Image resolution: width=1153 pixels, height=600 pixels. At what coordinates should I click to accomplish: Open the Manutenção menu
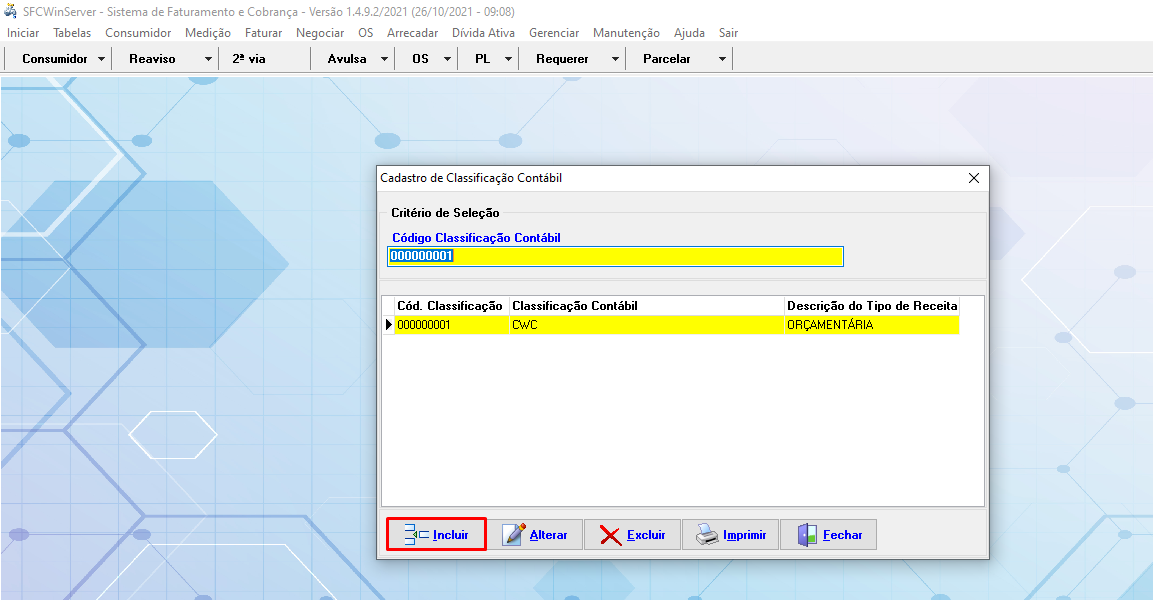coord(626,33)
